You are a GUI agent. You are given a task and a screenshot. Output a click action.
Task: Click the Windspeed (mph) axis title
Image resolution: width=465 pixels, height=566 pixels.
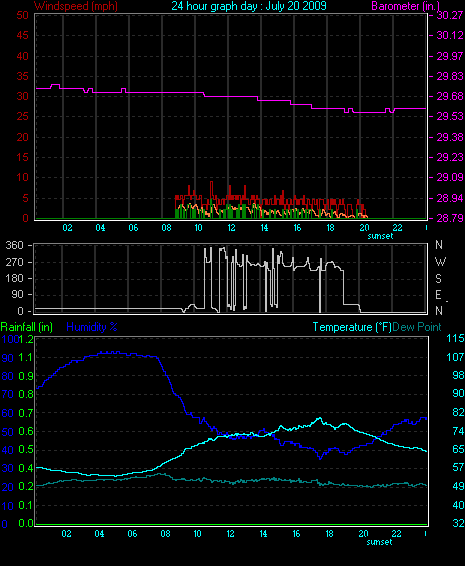pos(76,6)
